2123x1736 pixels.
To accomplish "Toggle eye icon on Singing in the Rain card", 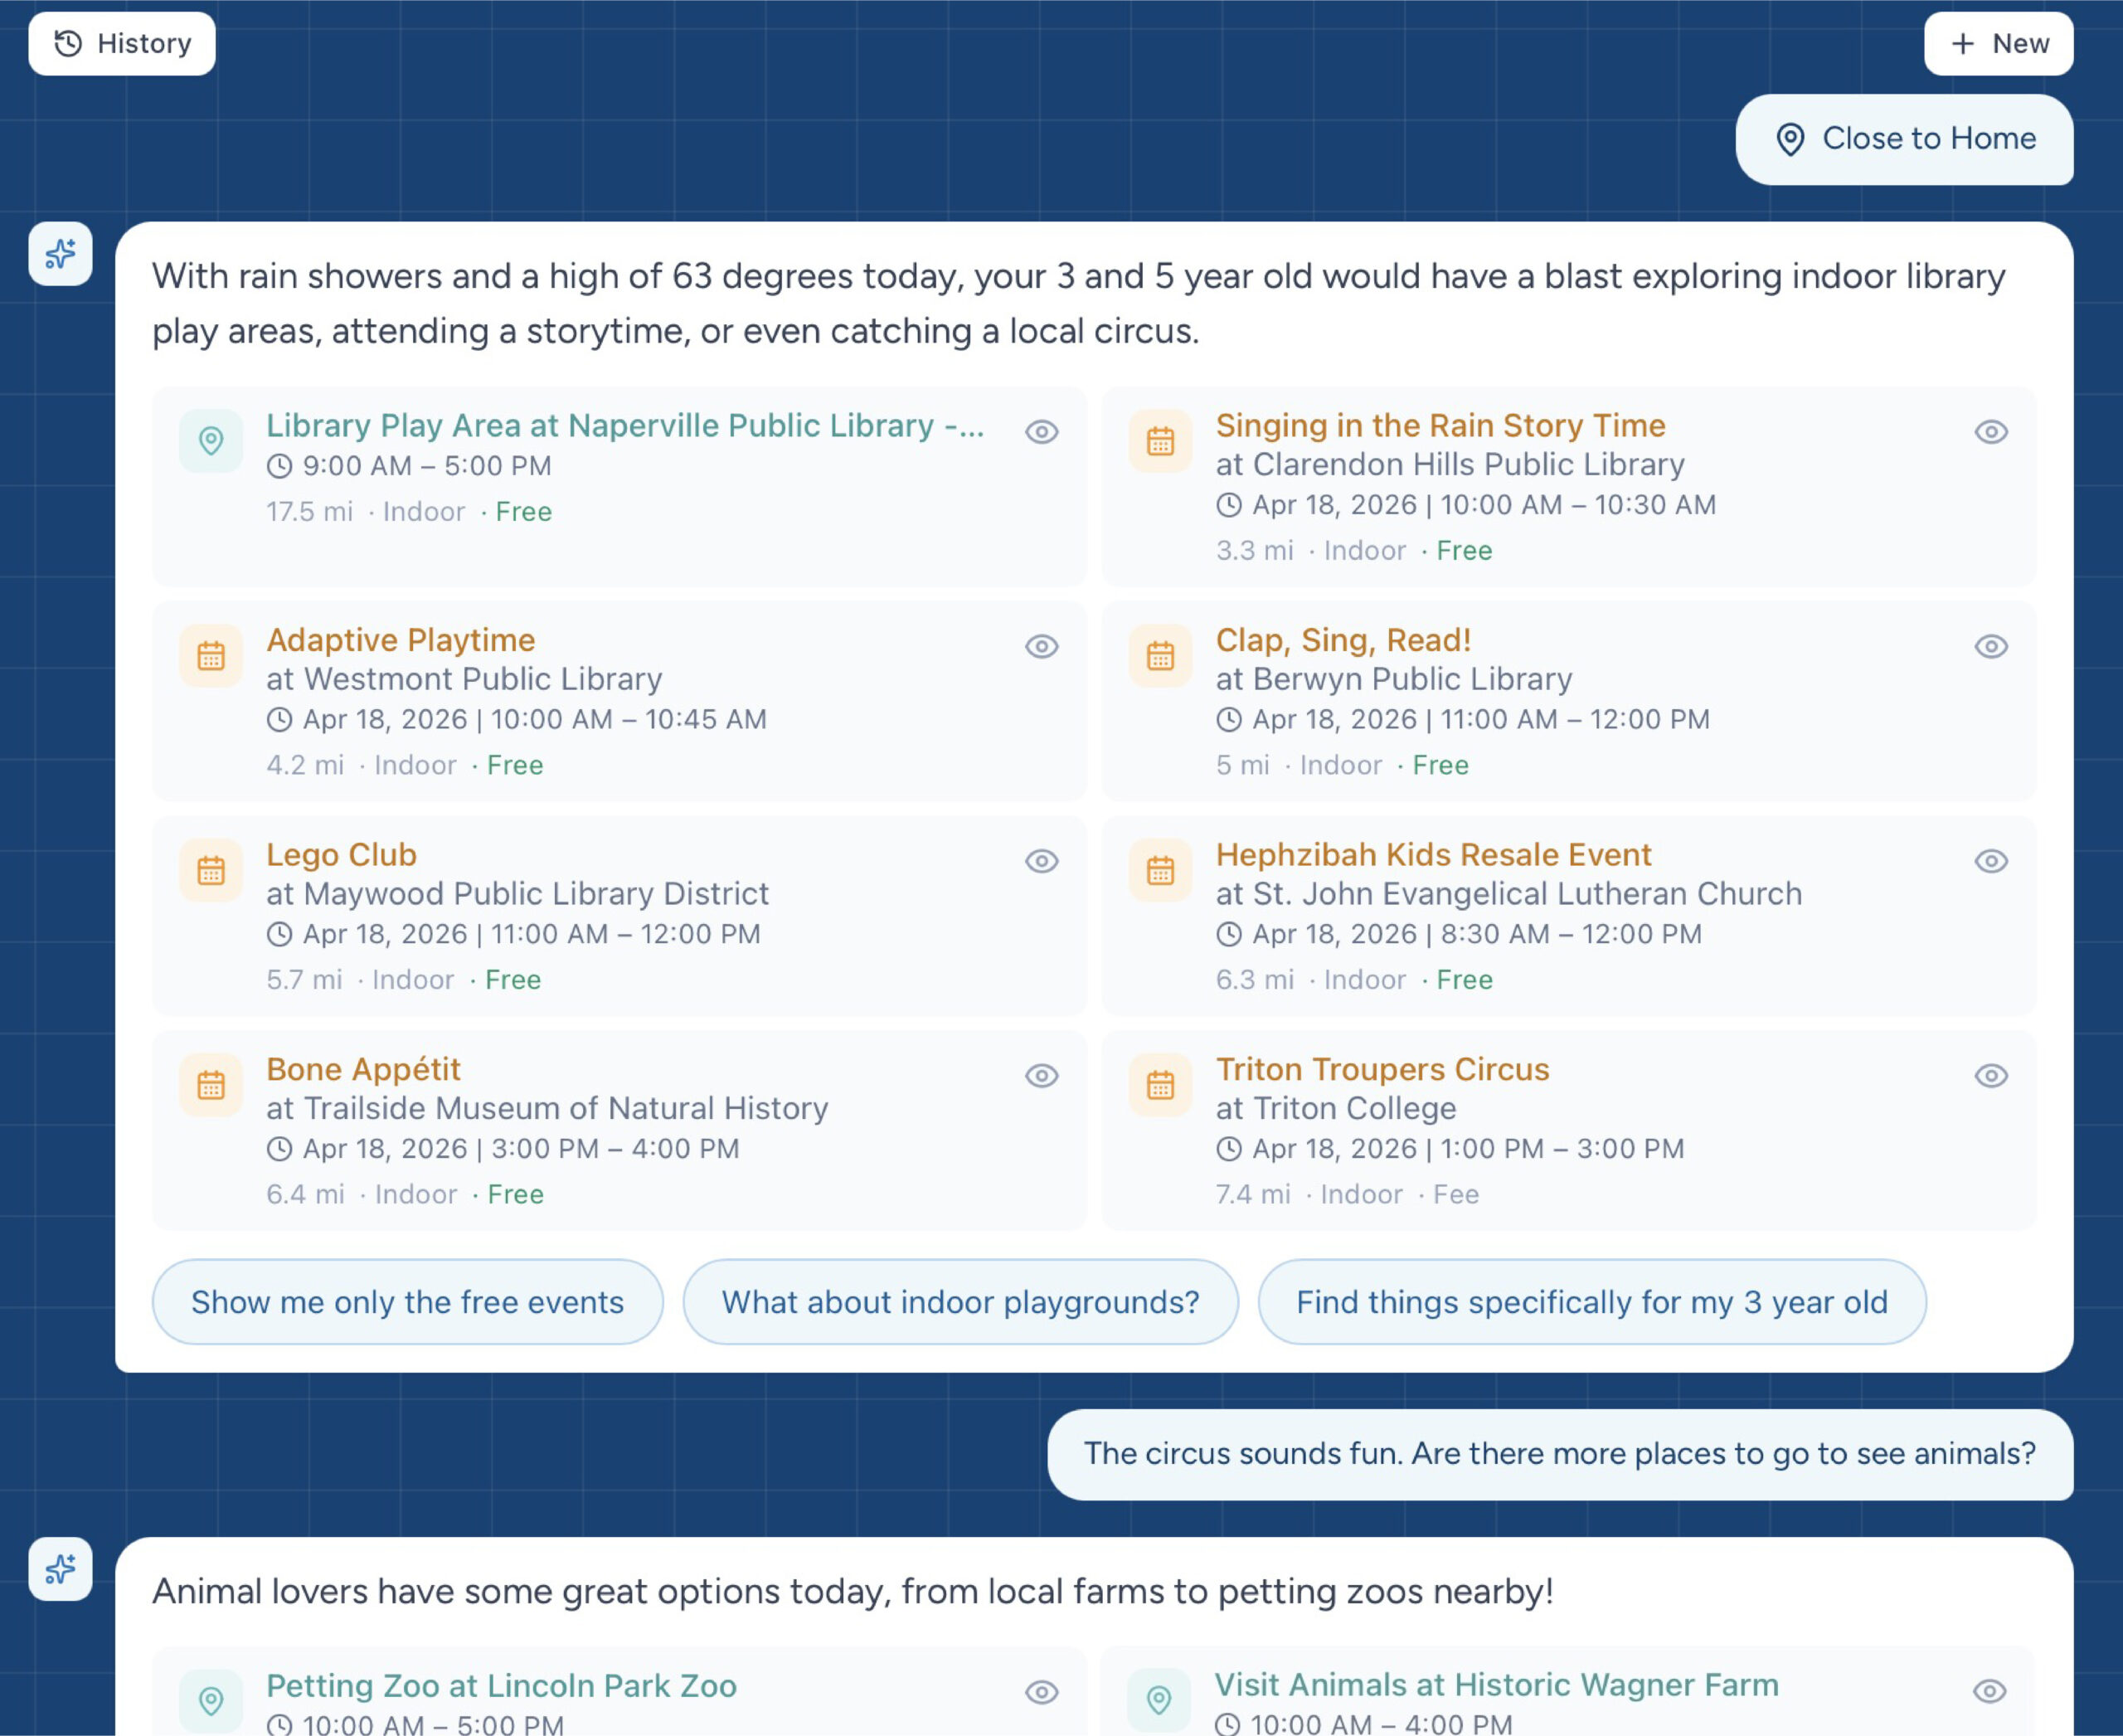I will pyautogui.click(x=1991, y=432).
